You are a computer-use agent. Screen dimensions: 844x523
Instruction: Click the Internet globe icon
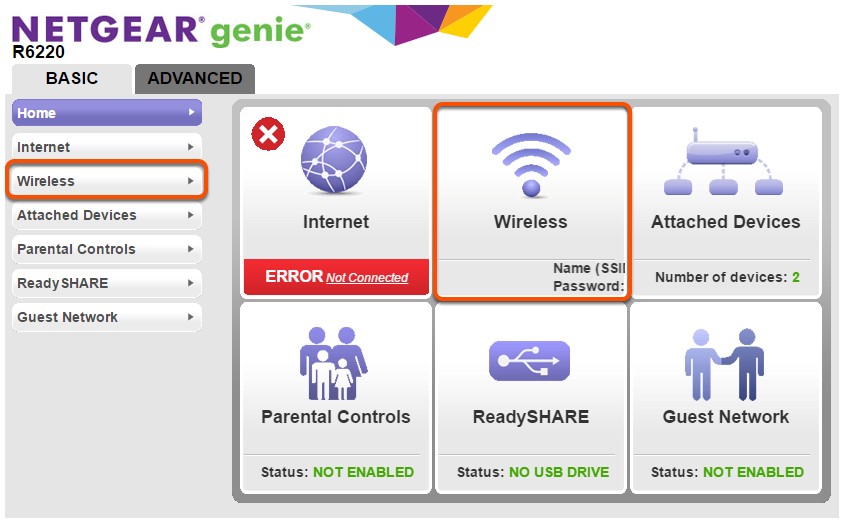point(334,159)
